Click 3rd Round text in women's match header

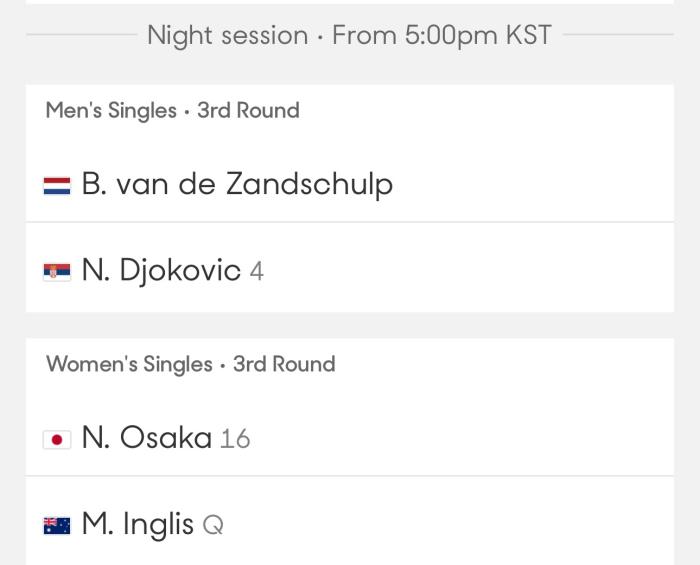click(x=284, y=364)
